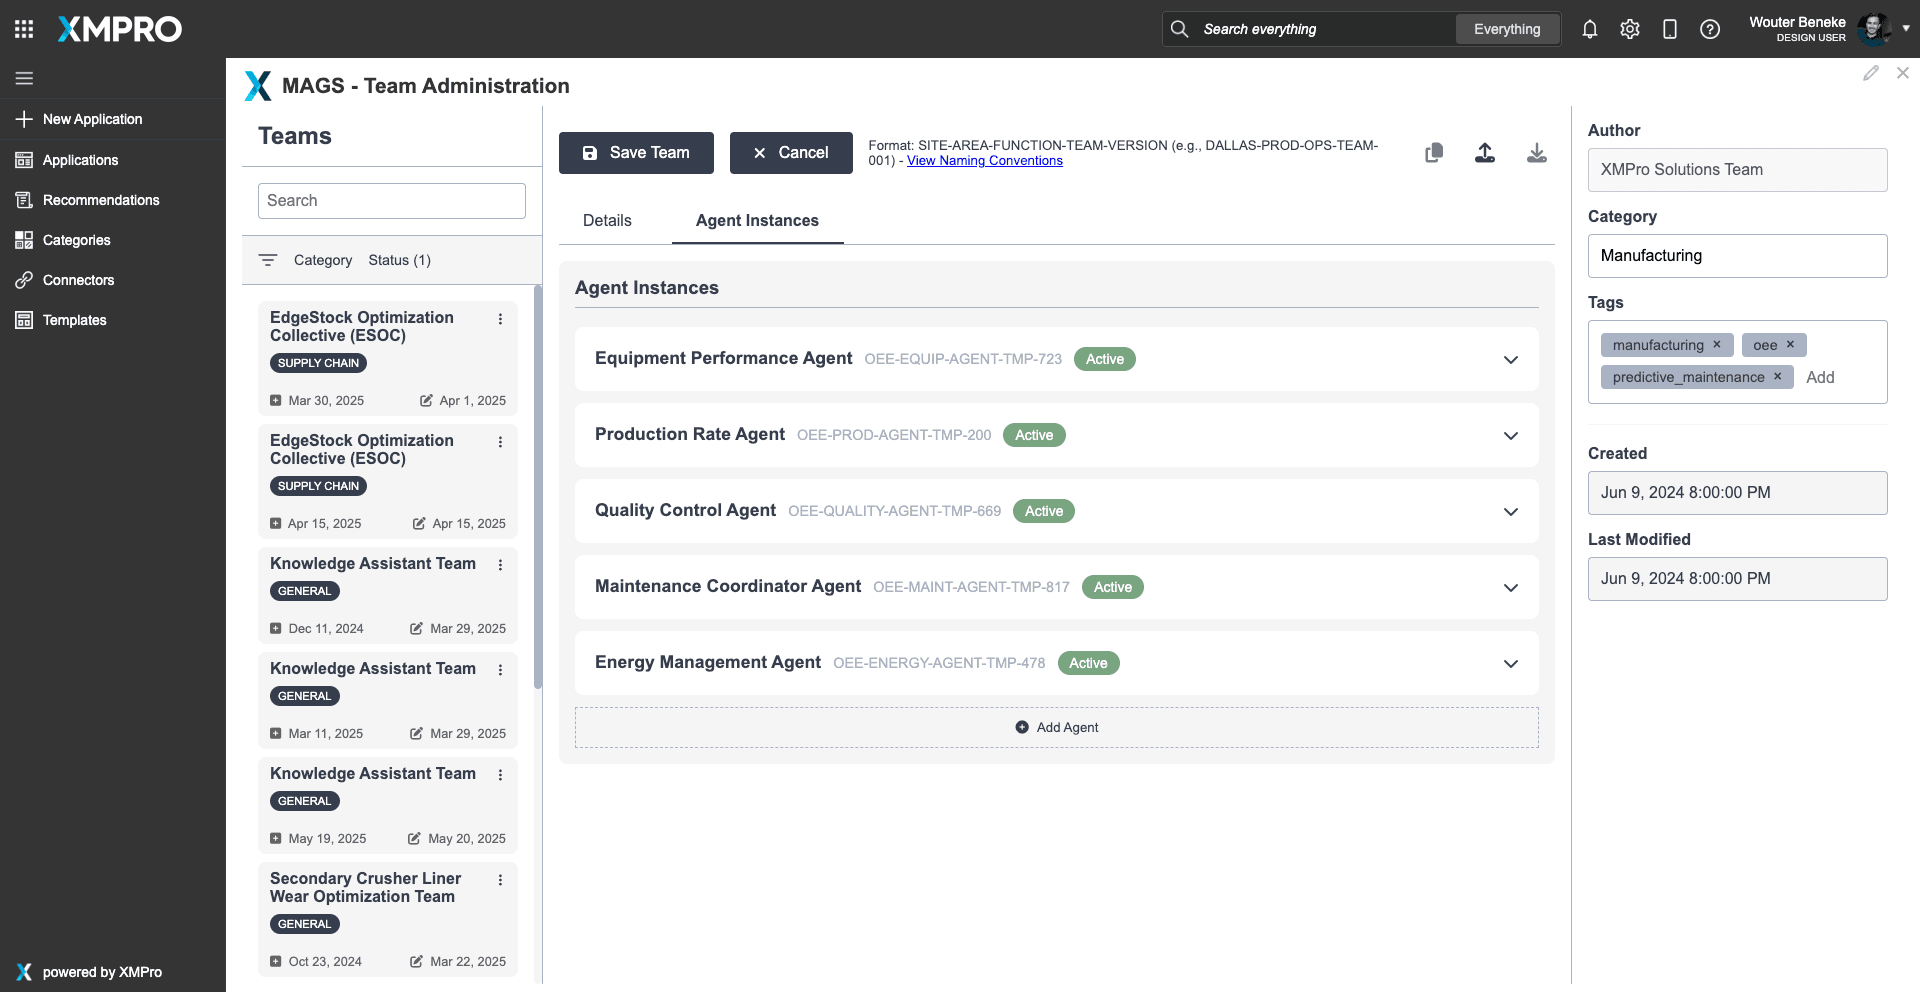Click the upload icon in toolbar
This screenshot has width=1920, height=992.
[x=1485, y=153]
